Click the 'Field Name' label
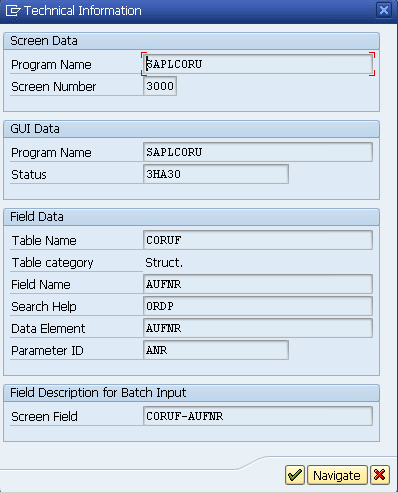This screenshot has width=398, height=493. 41,285
